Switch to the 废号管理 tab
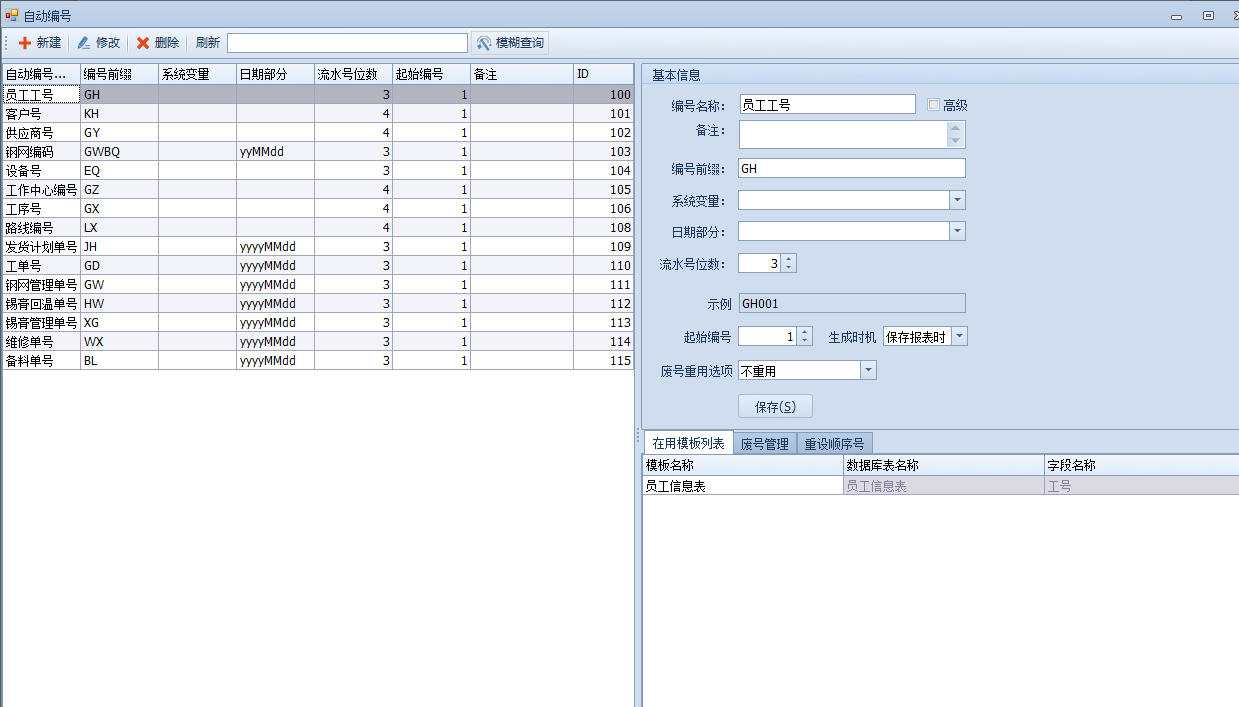The image size is (1239, 707). [764, 444]
